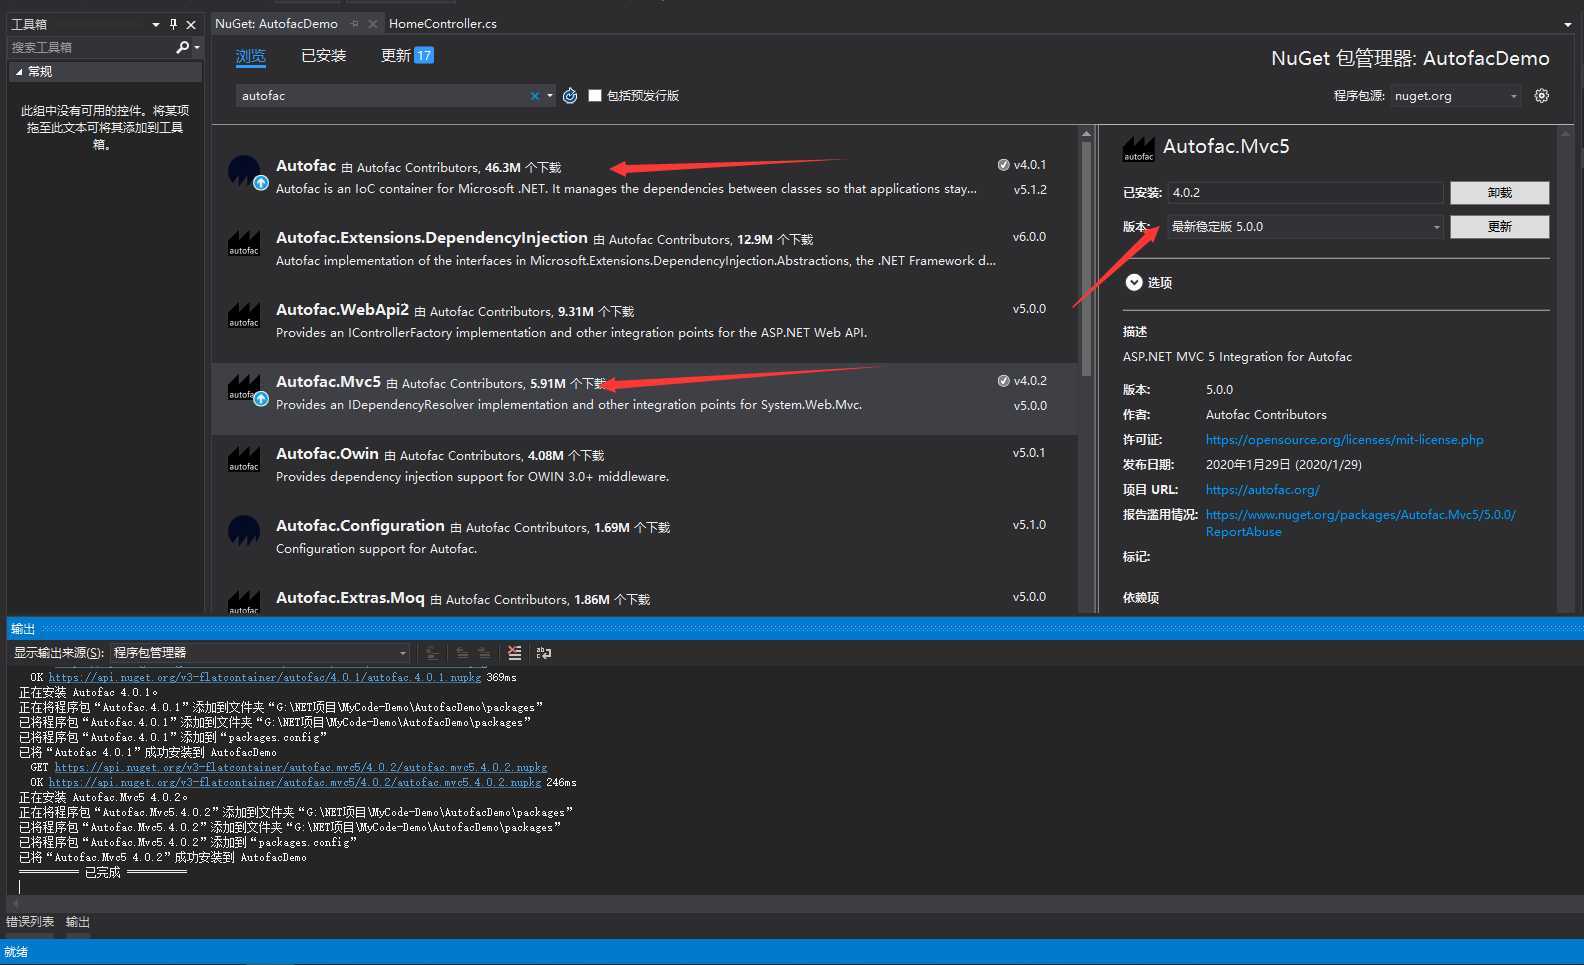Click details pane scrollbar up arrow

[x=1565, y=133]
